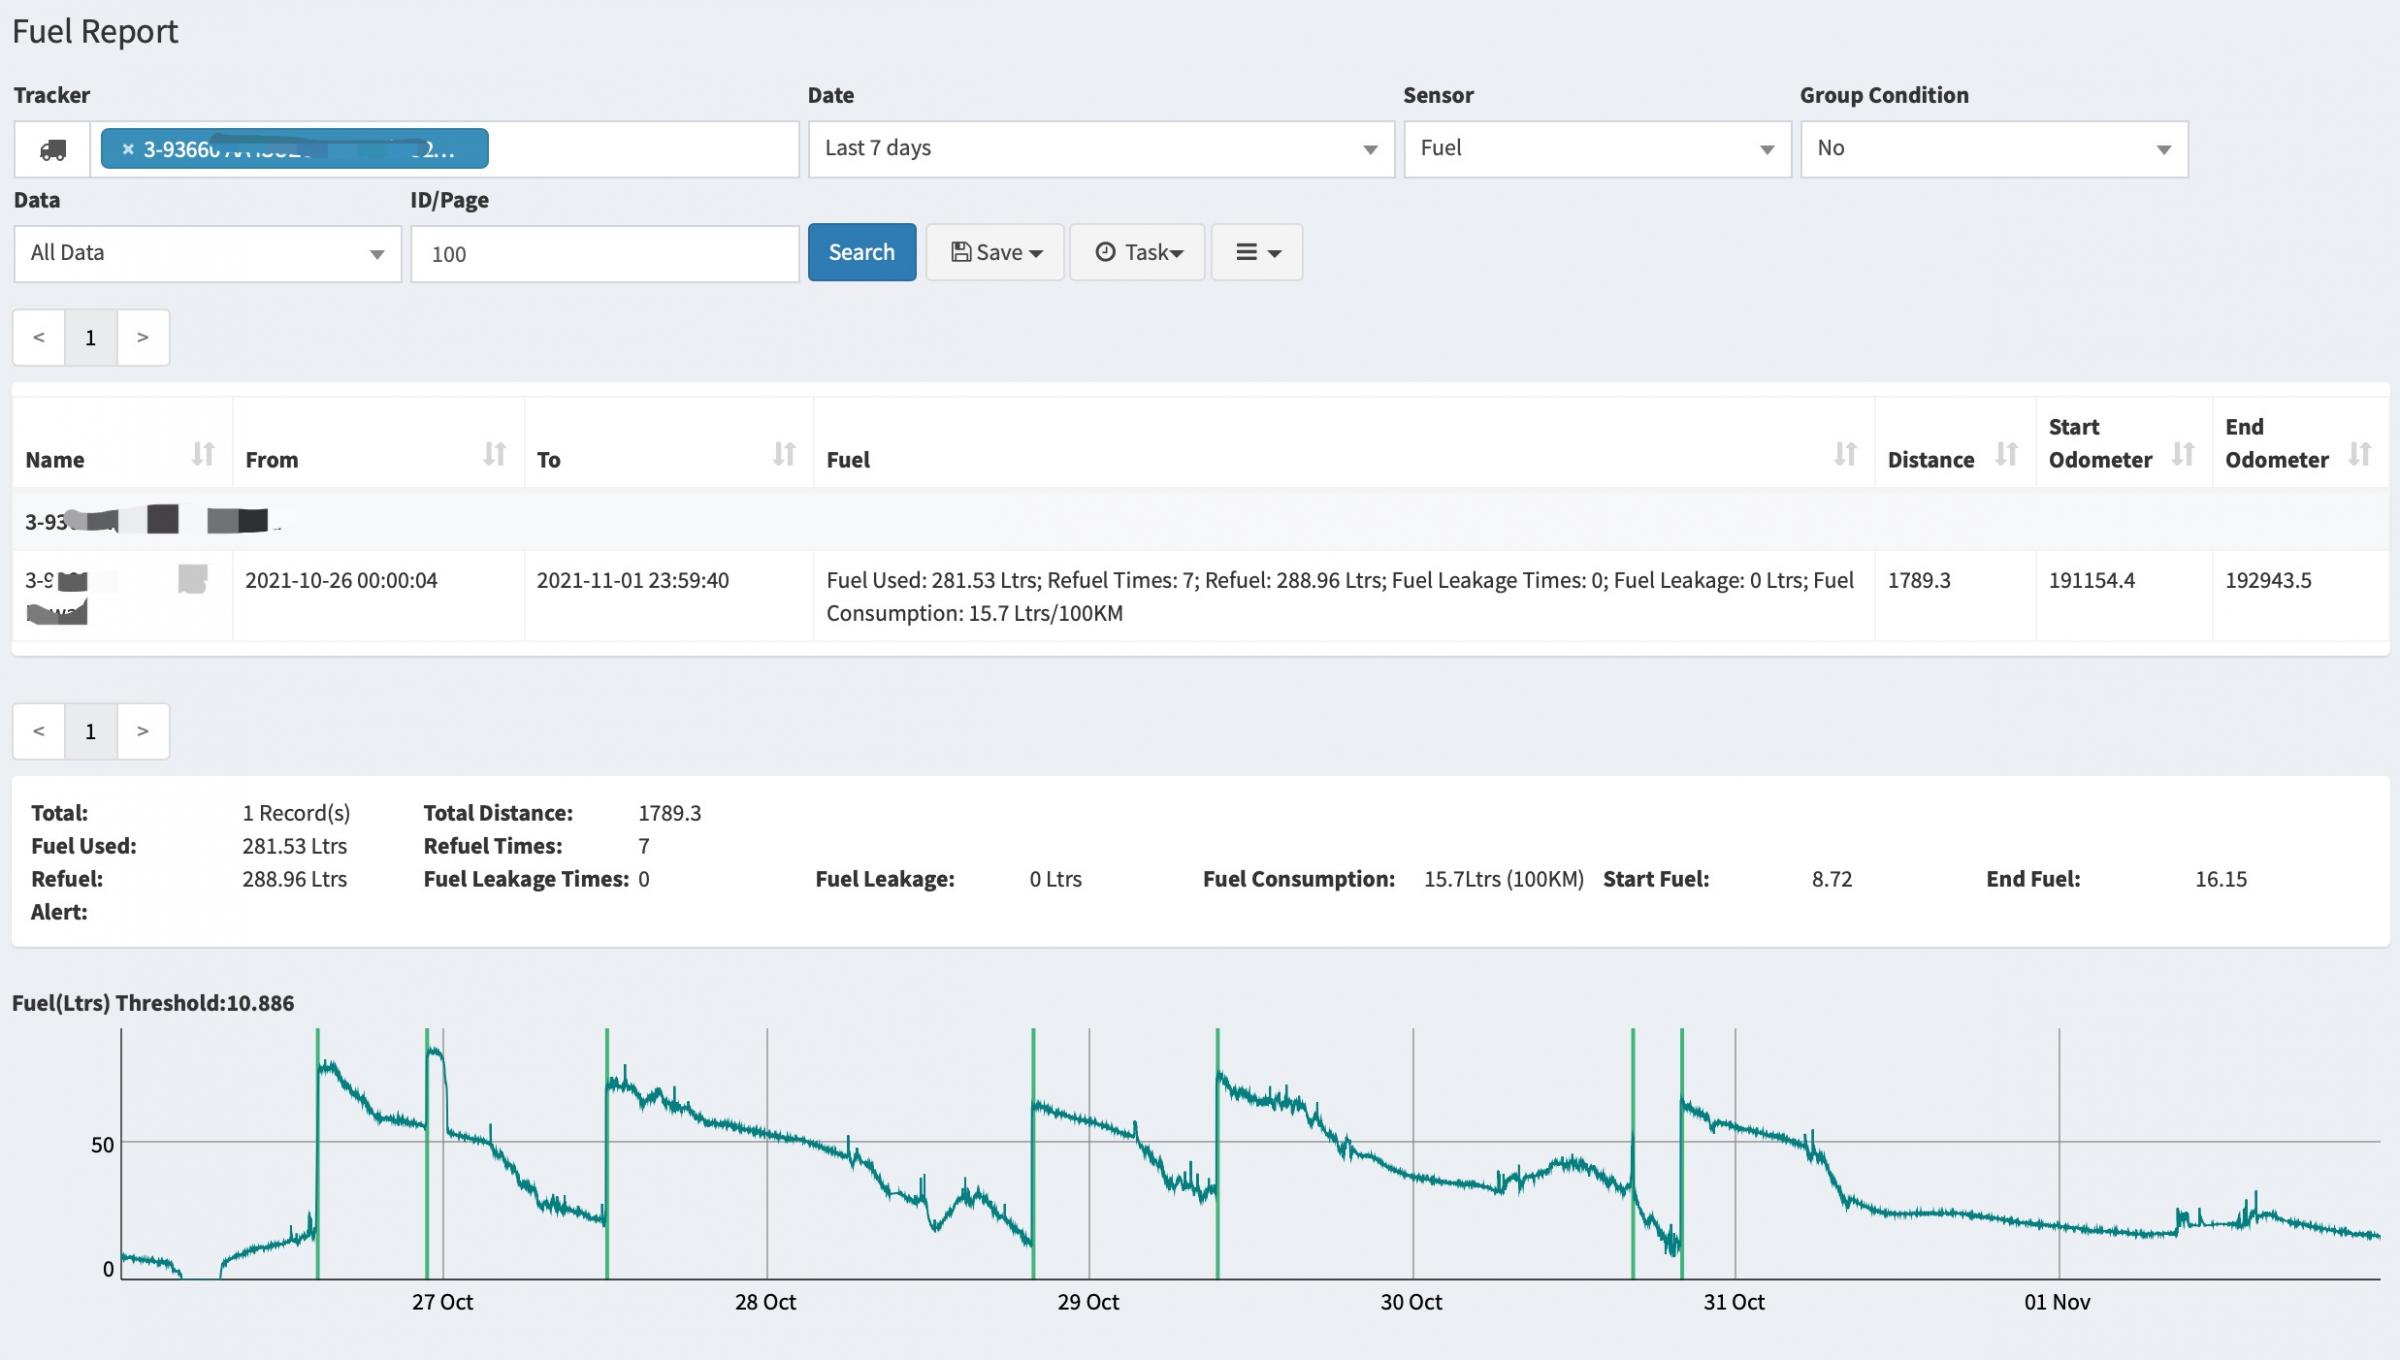Screen dimensions: 2400x1360
Task: Click the Search button
Action: click(860, 251)
